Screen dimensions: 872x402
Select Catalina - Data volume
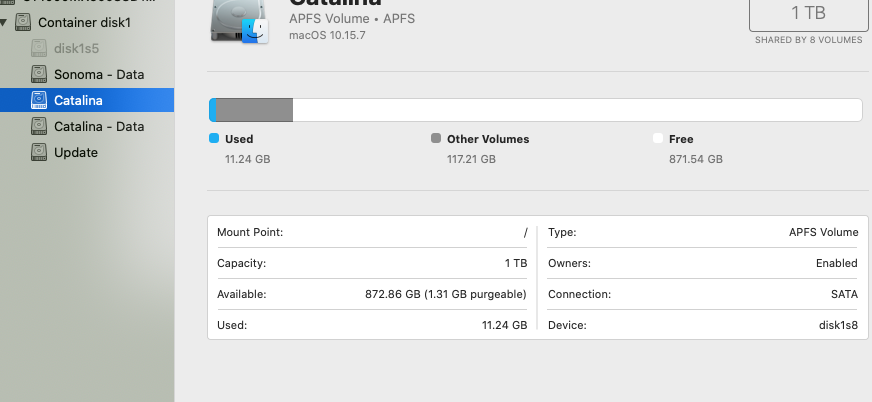point(87,126)
